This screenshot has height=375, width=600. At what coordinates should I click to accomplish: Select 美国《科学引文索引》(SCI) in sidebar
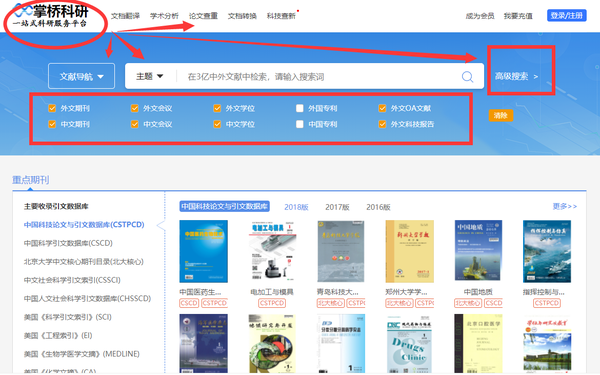(68, 317)
